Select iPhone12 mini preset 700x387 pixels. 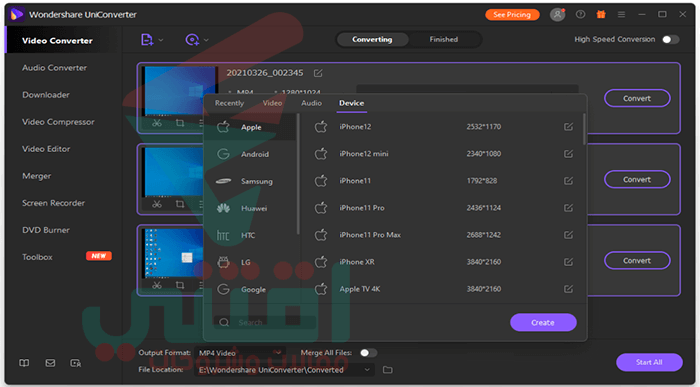442,154
